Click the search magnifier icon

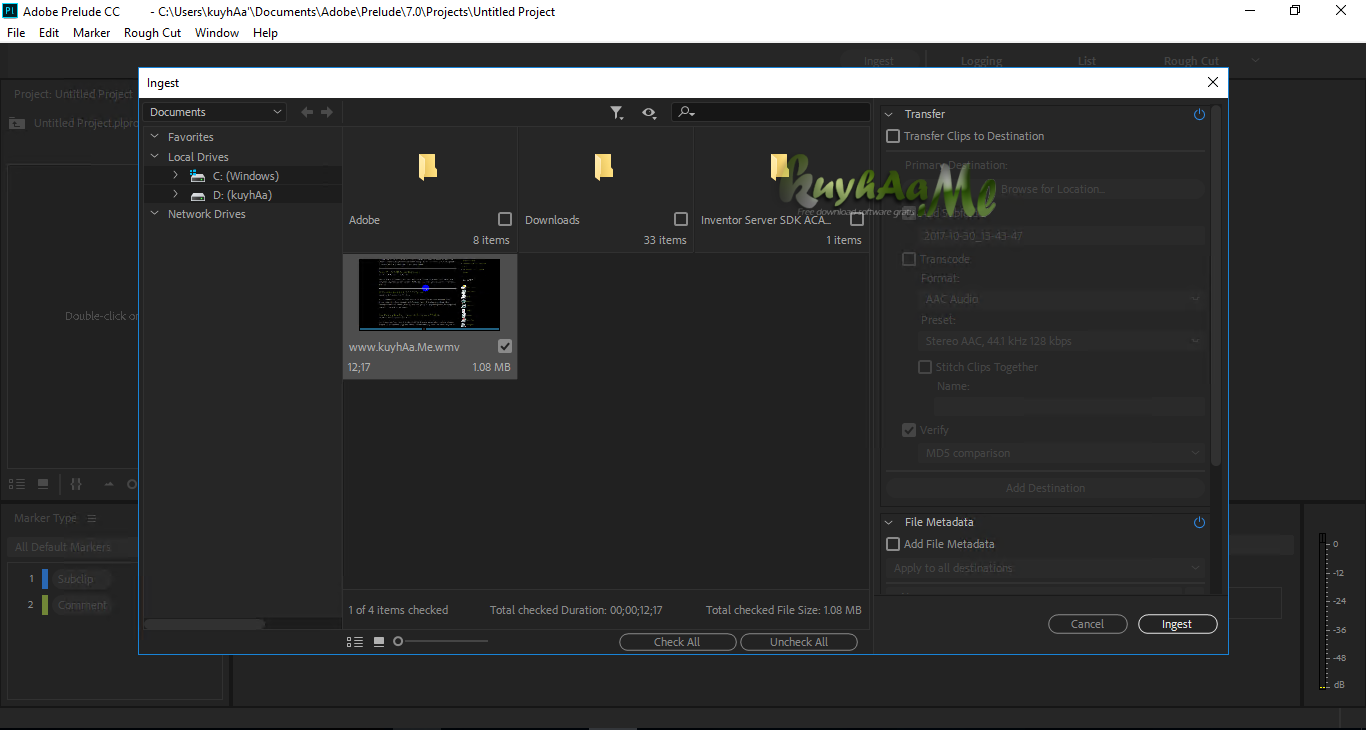coord(686,112)
